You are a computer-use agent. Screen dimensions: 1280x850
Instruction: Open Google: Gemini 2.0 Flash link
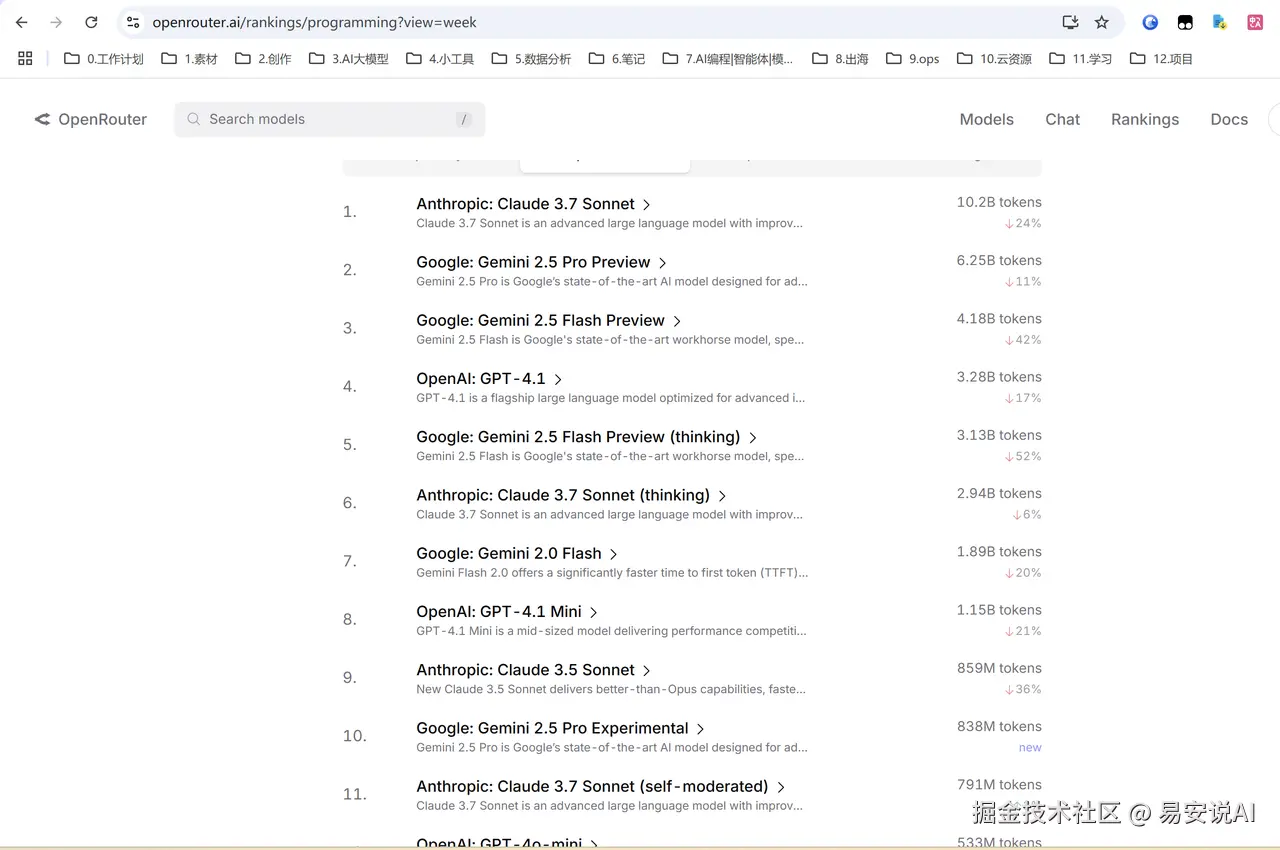509,553
